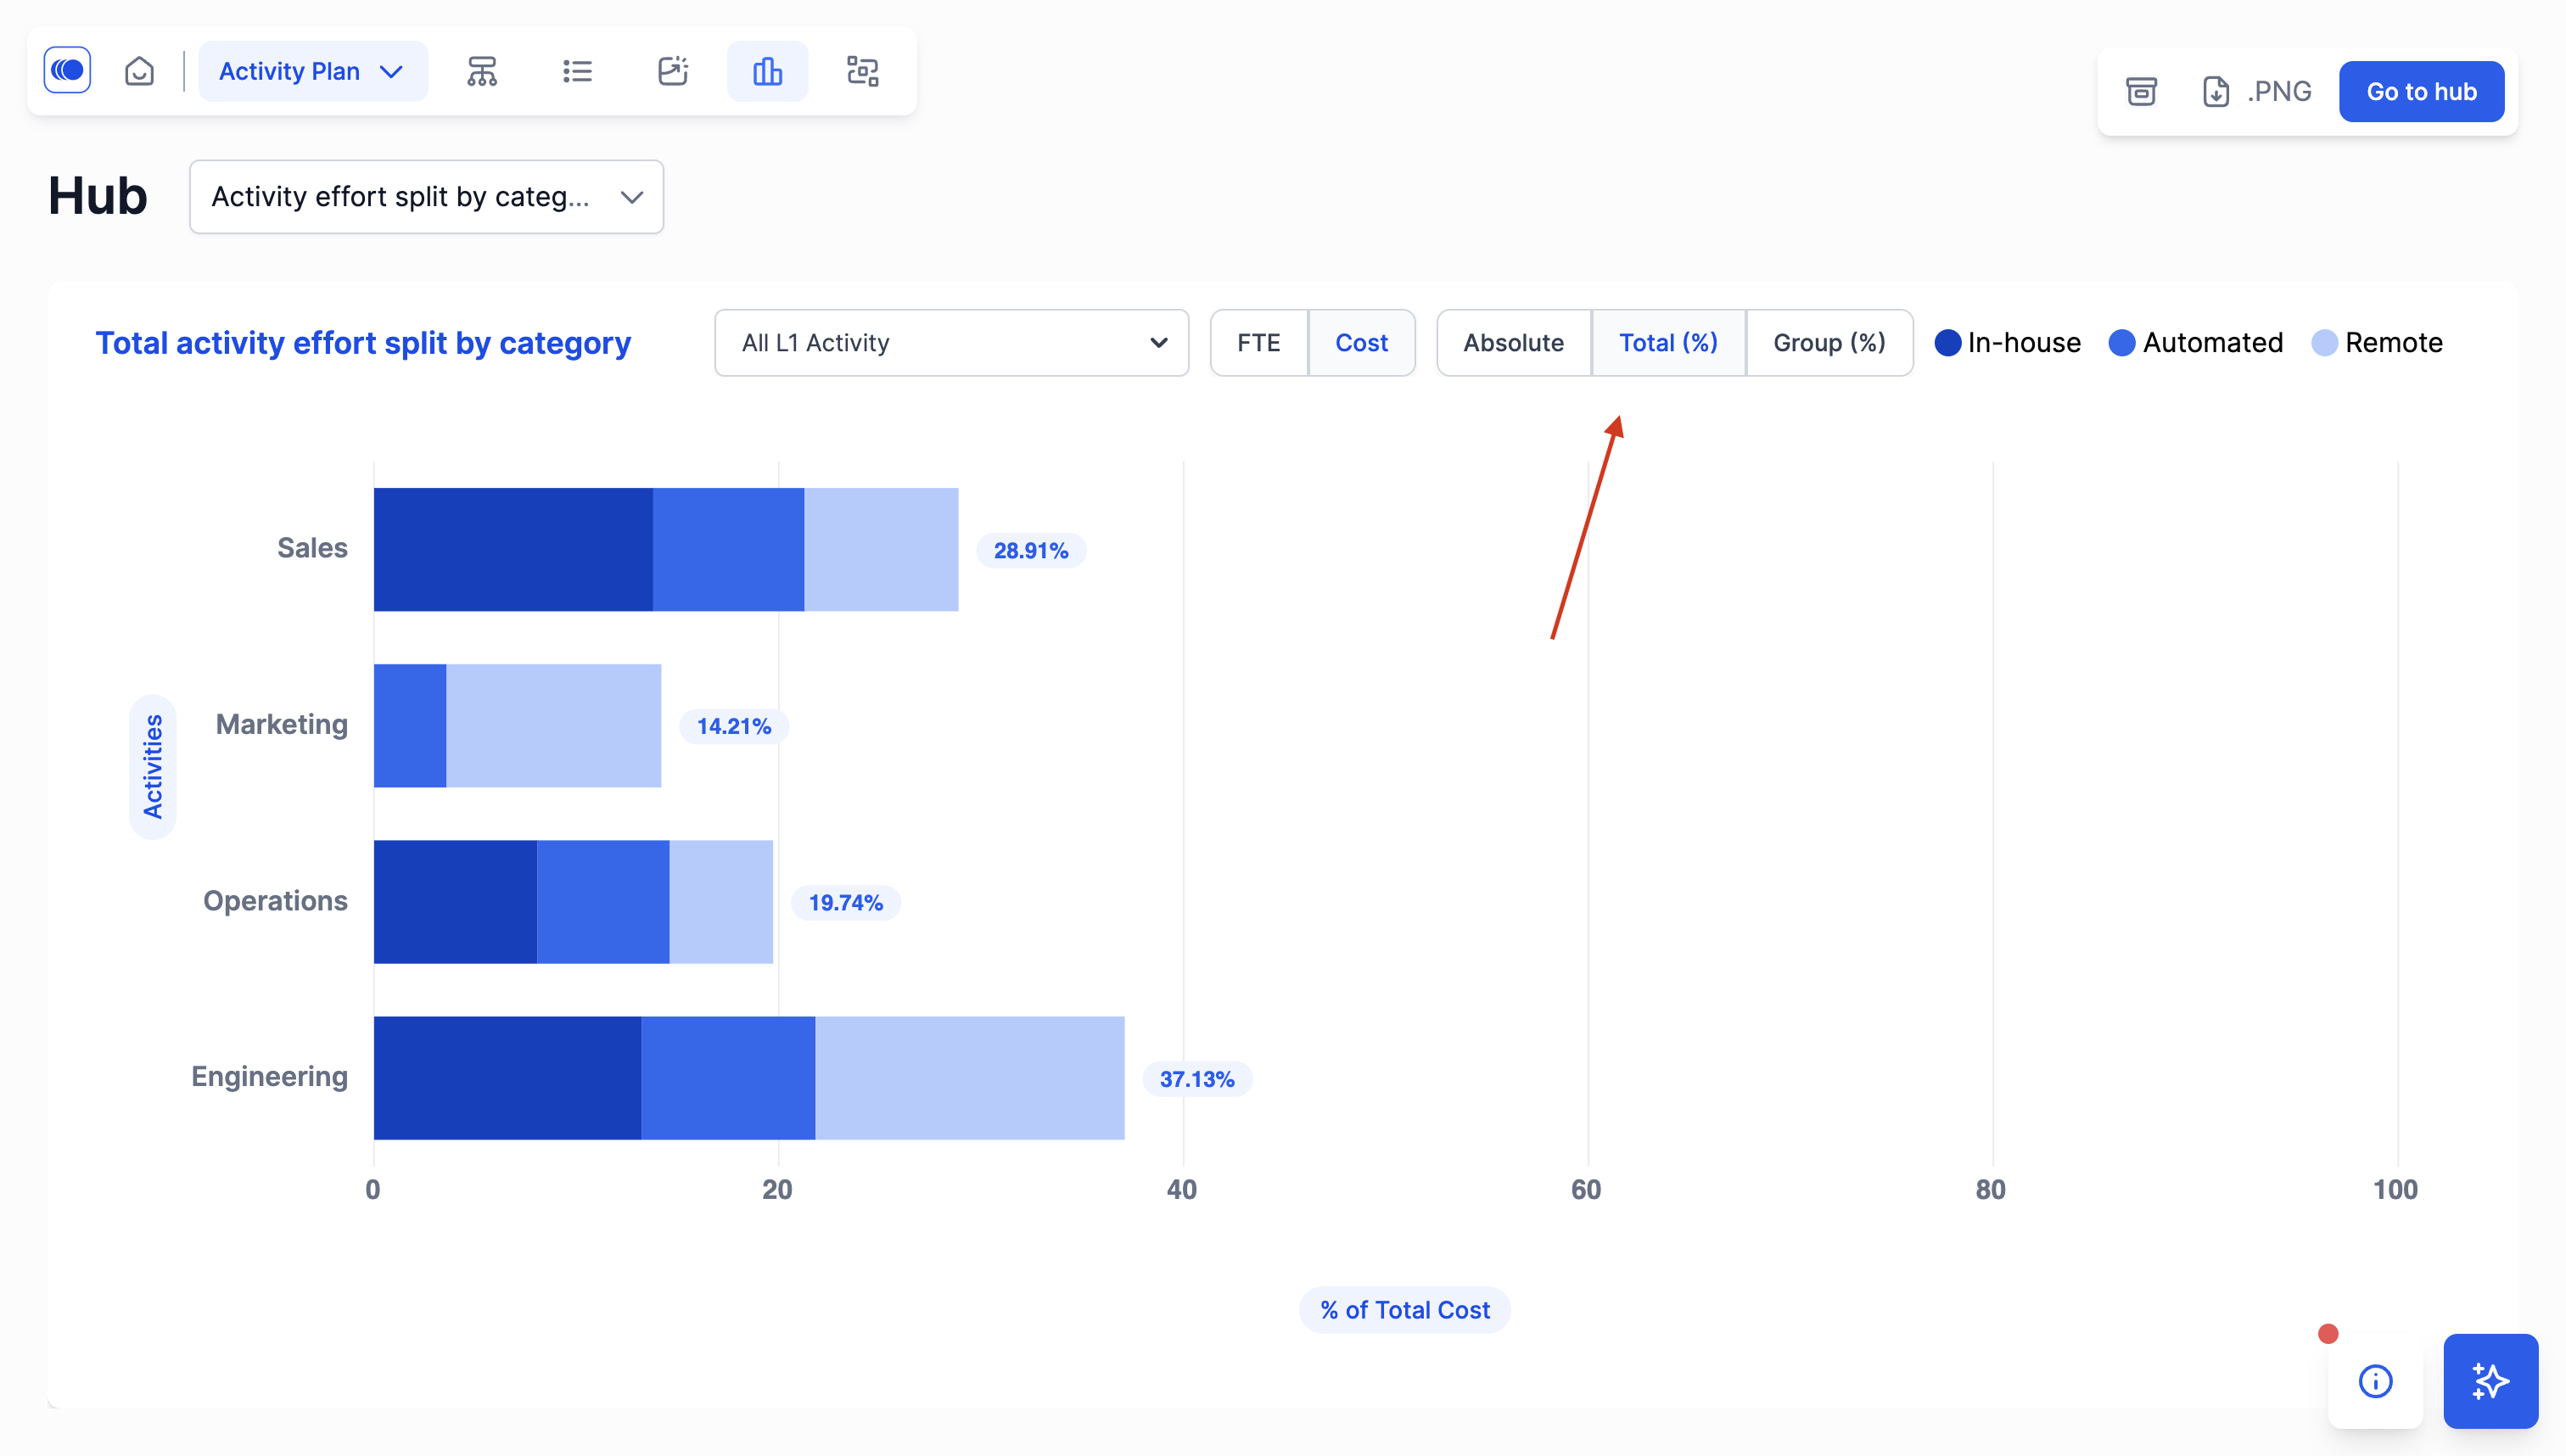
Task: Select the Total (%) tab
Action: [1667, 343]
